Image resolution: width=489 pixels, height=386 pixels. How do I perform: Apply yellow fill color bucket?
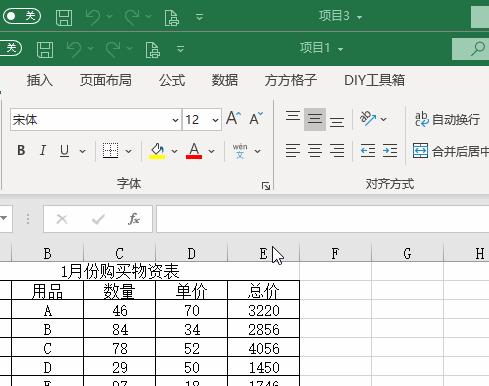pyautogui.click(x=157, y=151)
